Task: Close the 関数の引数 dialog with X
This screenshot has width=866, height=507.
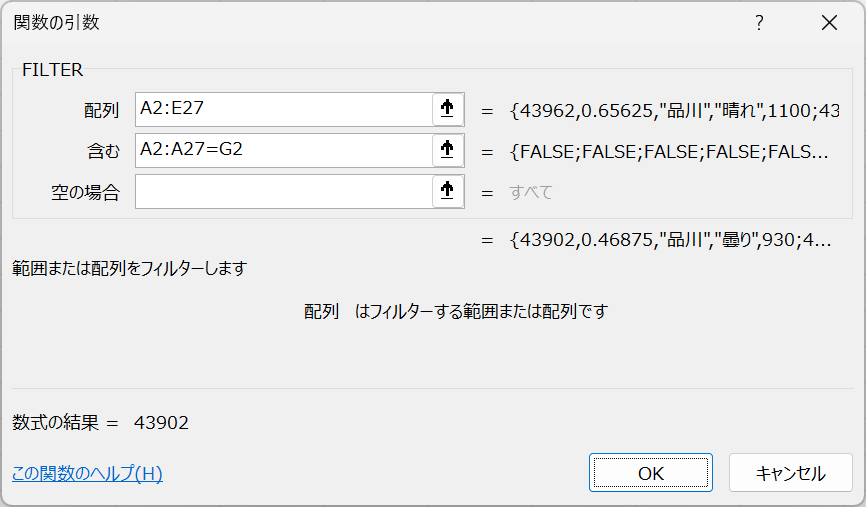Action: (x=829, y=23)
